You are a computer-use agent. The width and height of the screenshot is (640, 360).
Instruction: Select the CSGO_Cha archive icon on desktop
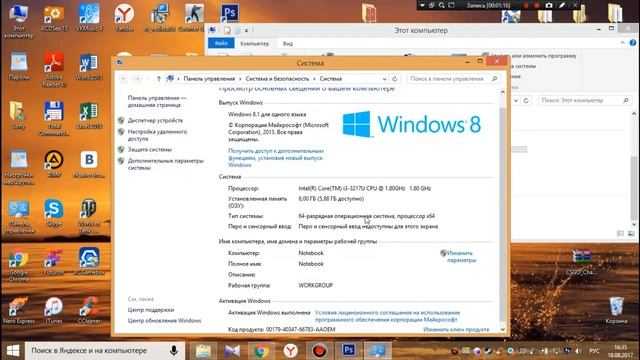pos(581,262)
